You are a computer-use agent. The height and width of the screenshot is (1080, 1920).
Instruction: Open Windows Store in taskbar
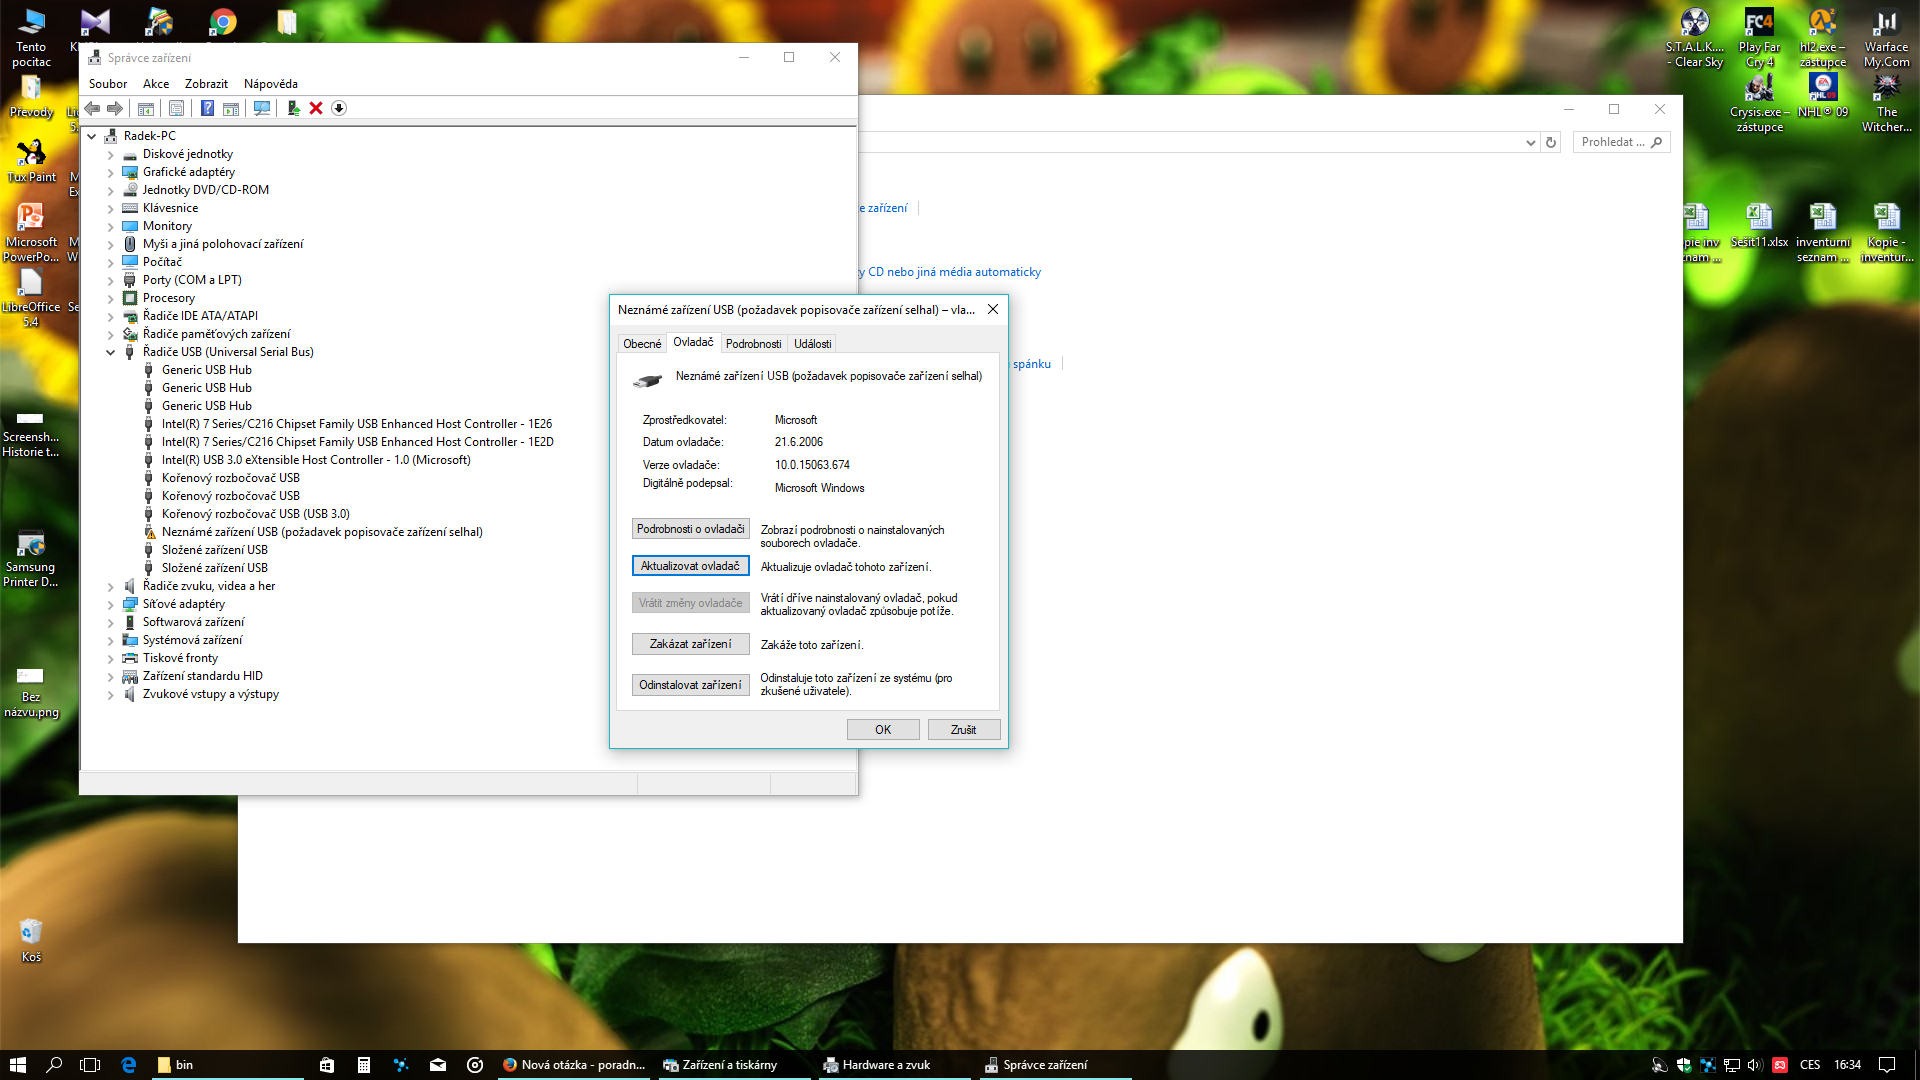coord(327,1065)
